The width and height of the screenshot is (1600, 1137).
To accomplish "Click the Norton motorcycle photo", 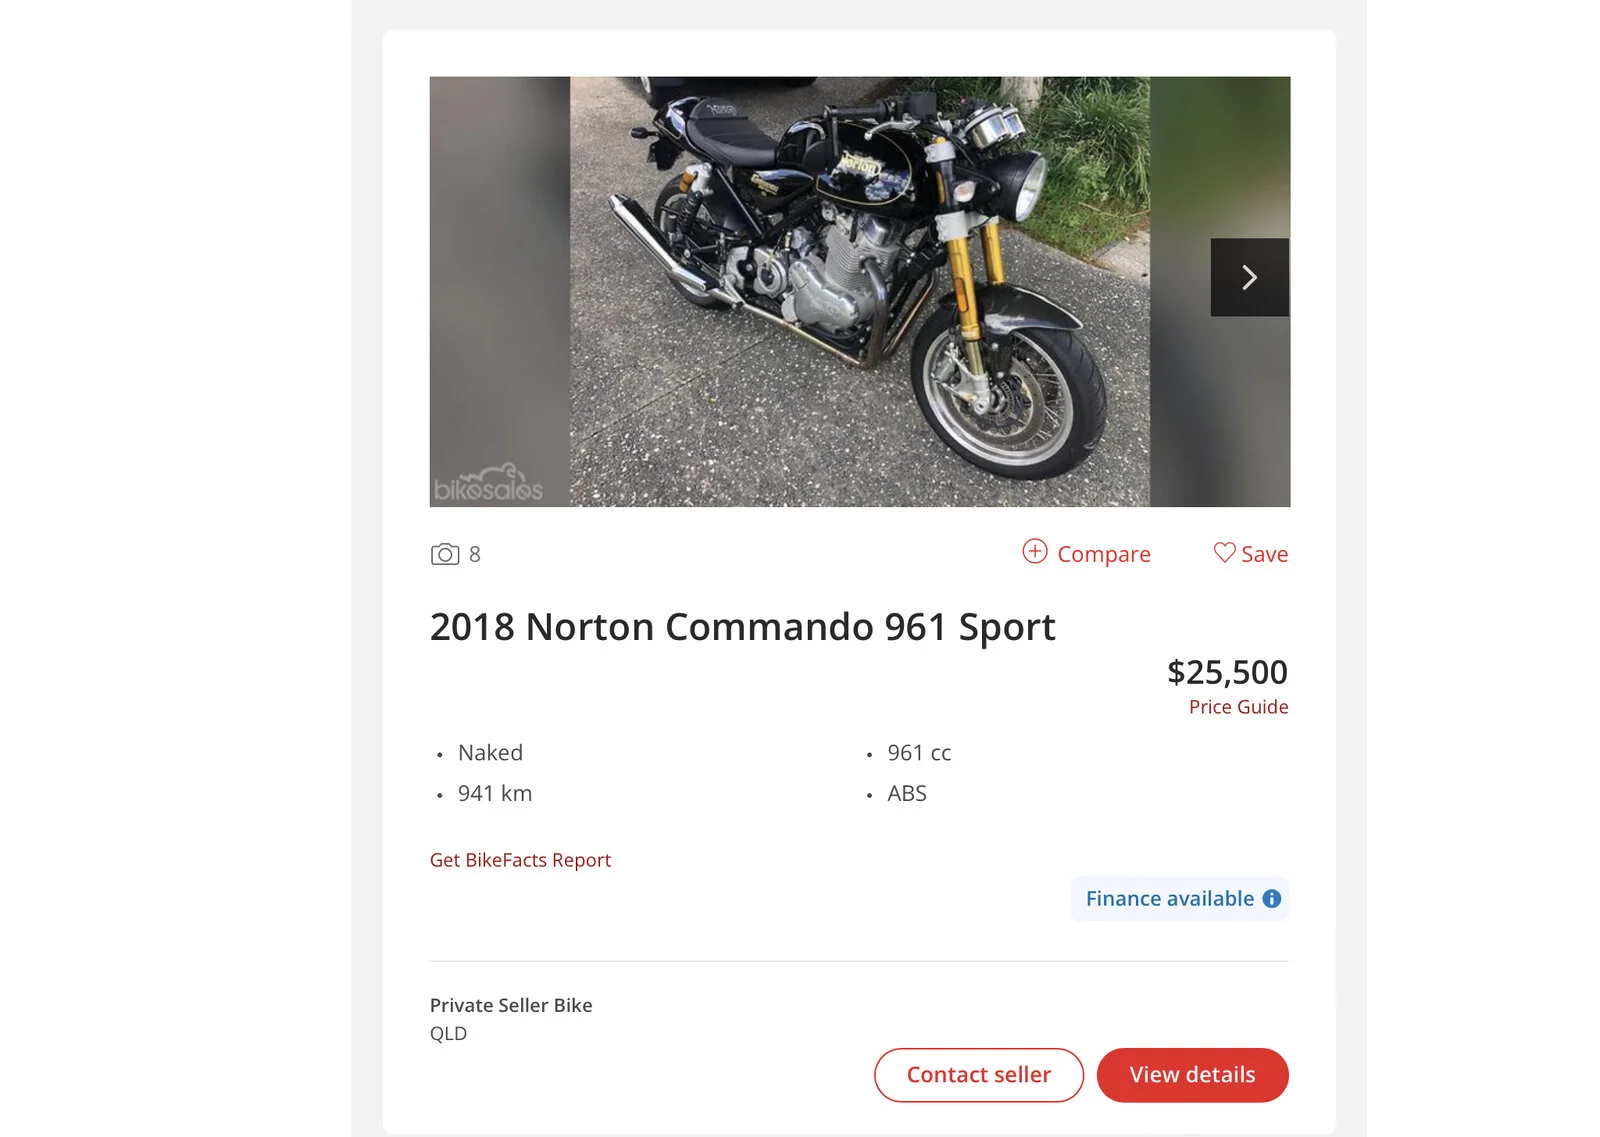I will point(858,291).
